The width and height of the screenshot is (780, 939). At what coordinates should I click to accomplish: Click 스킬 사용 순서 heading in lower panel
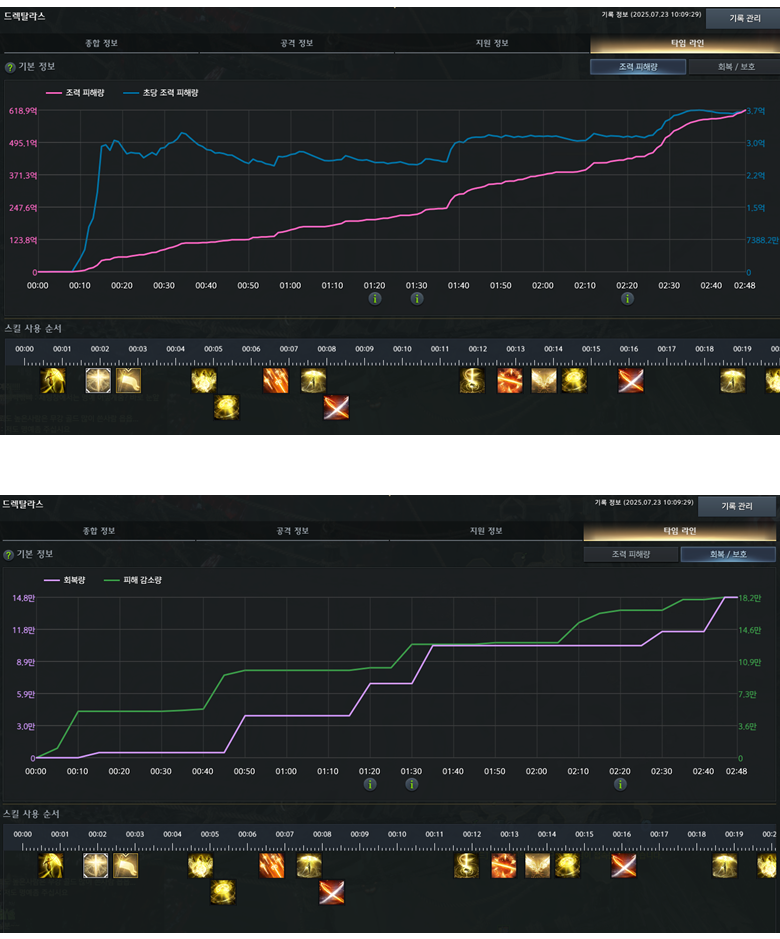[31, 814]
